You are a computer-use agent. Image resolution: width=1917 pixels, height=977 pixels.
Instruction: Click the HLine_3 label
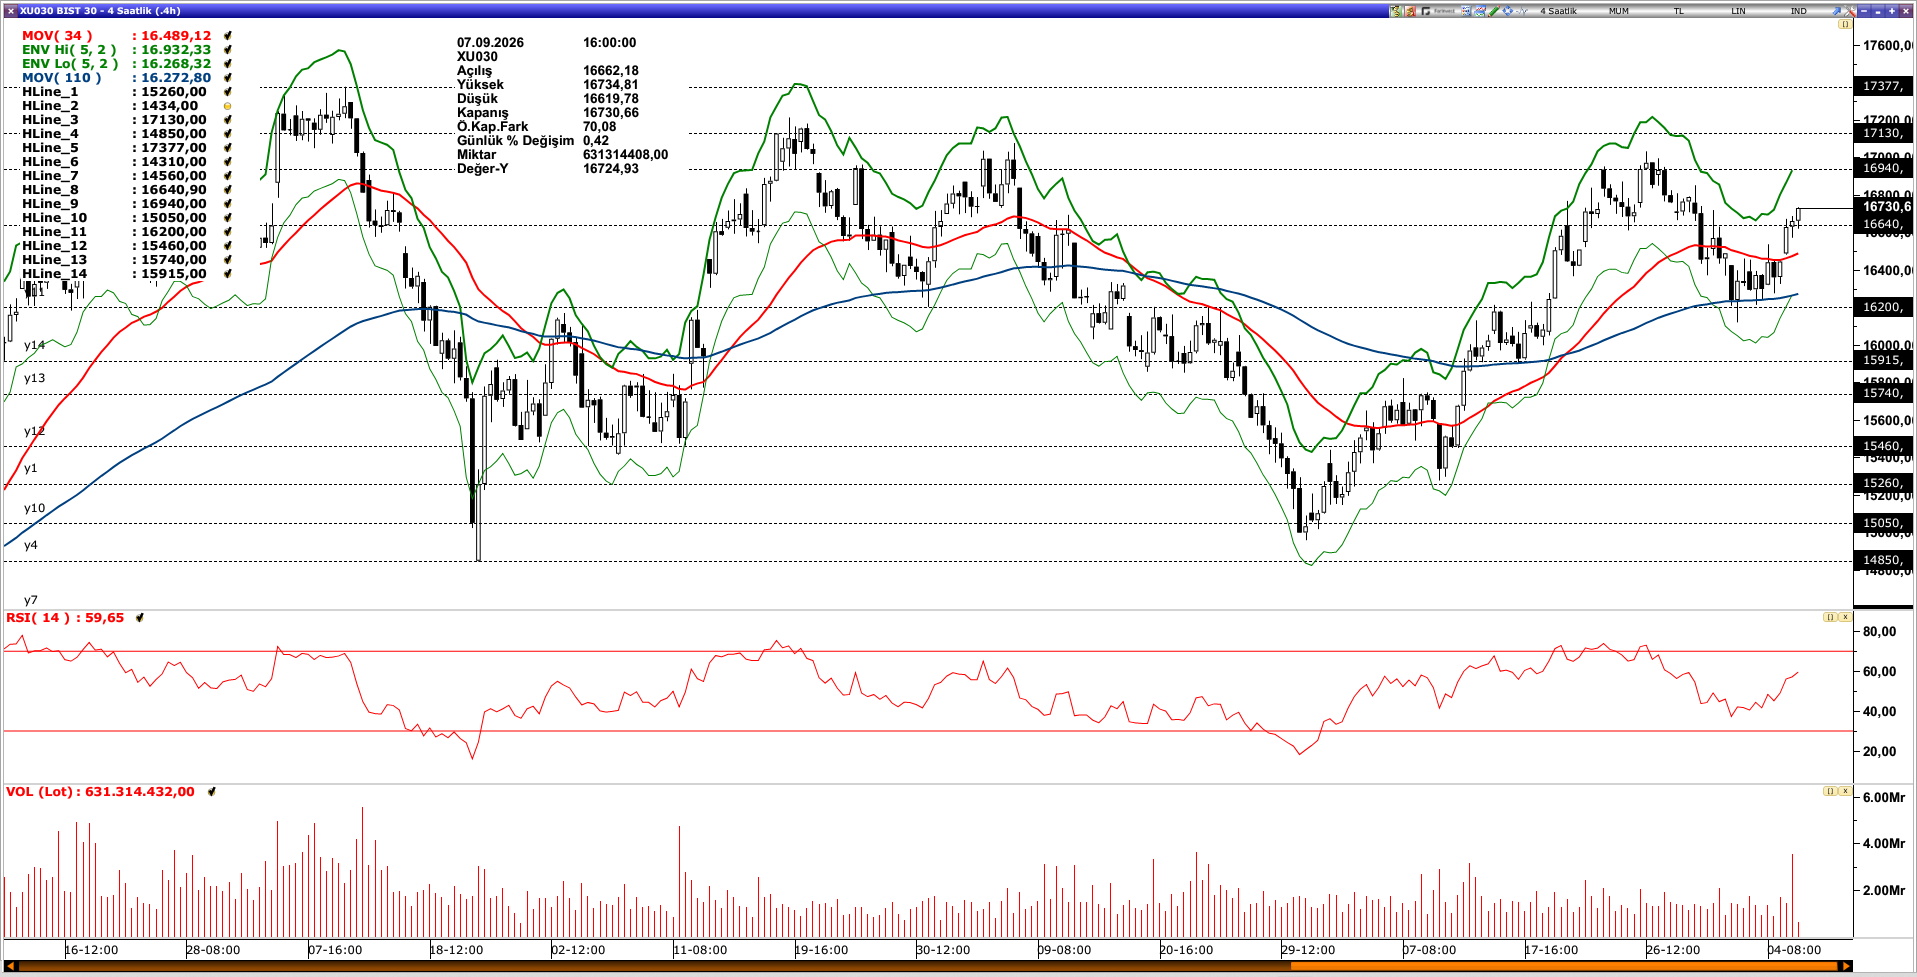point(50,120)
